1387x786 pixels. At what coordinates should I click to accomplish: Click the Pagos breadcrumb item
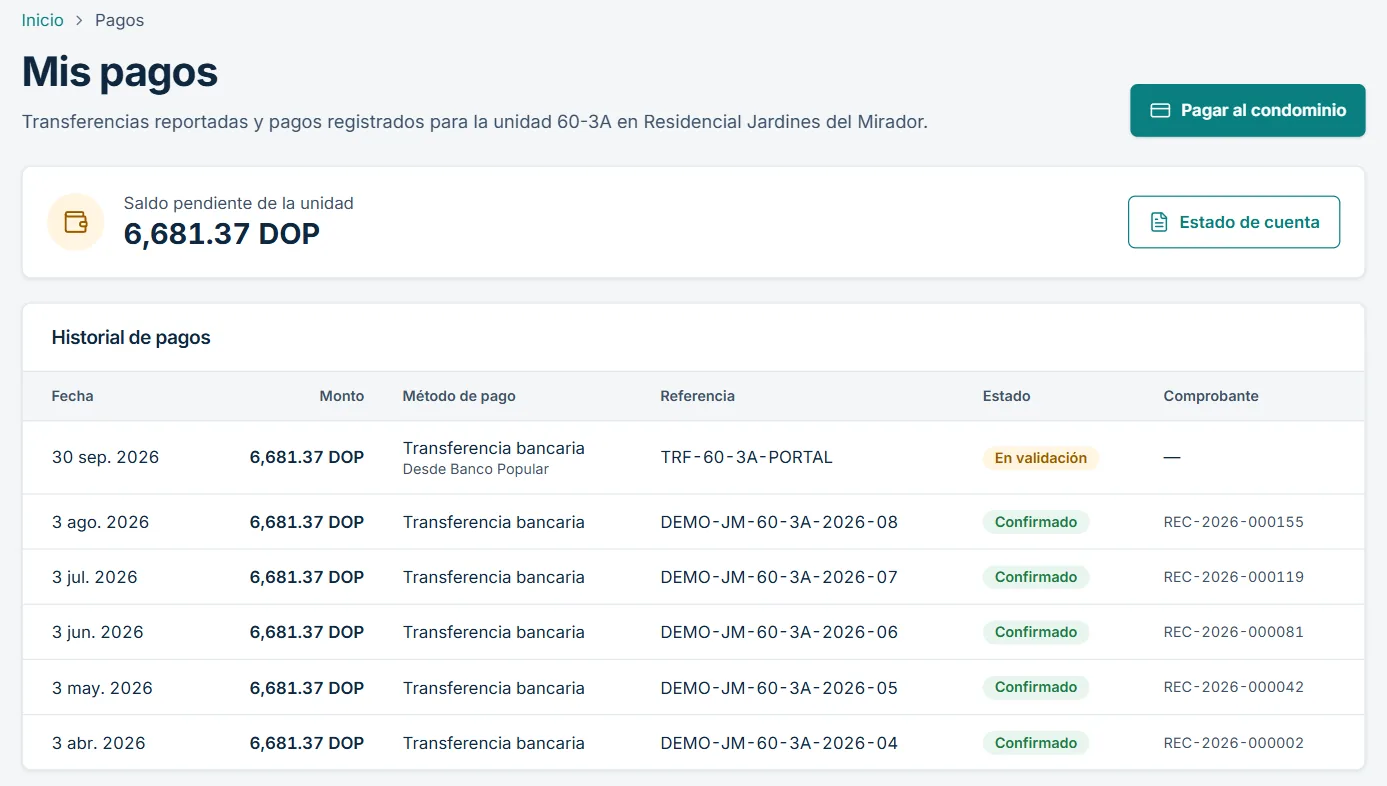119,20
